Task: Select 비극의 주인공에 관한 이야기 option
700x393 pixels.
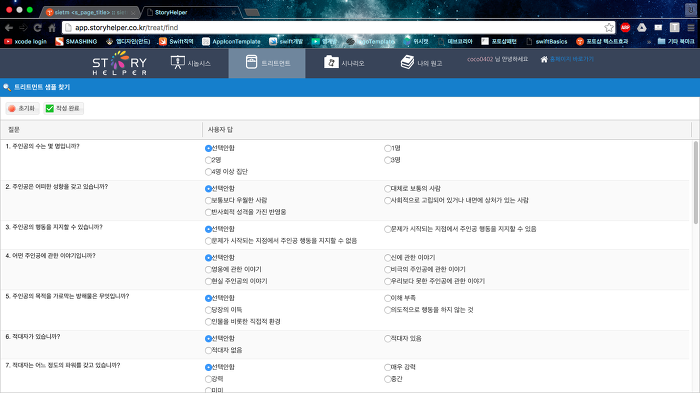Action: (x=388, y=269)
